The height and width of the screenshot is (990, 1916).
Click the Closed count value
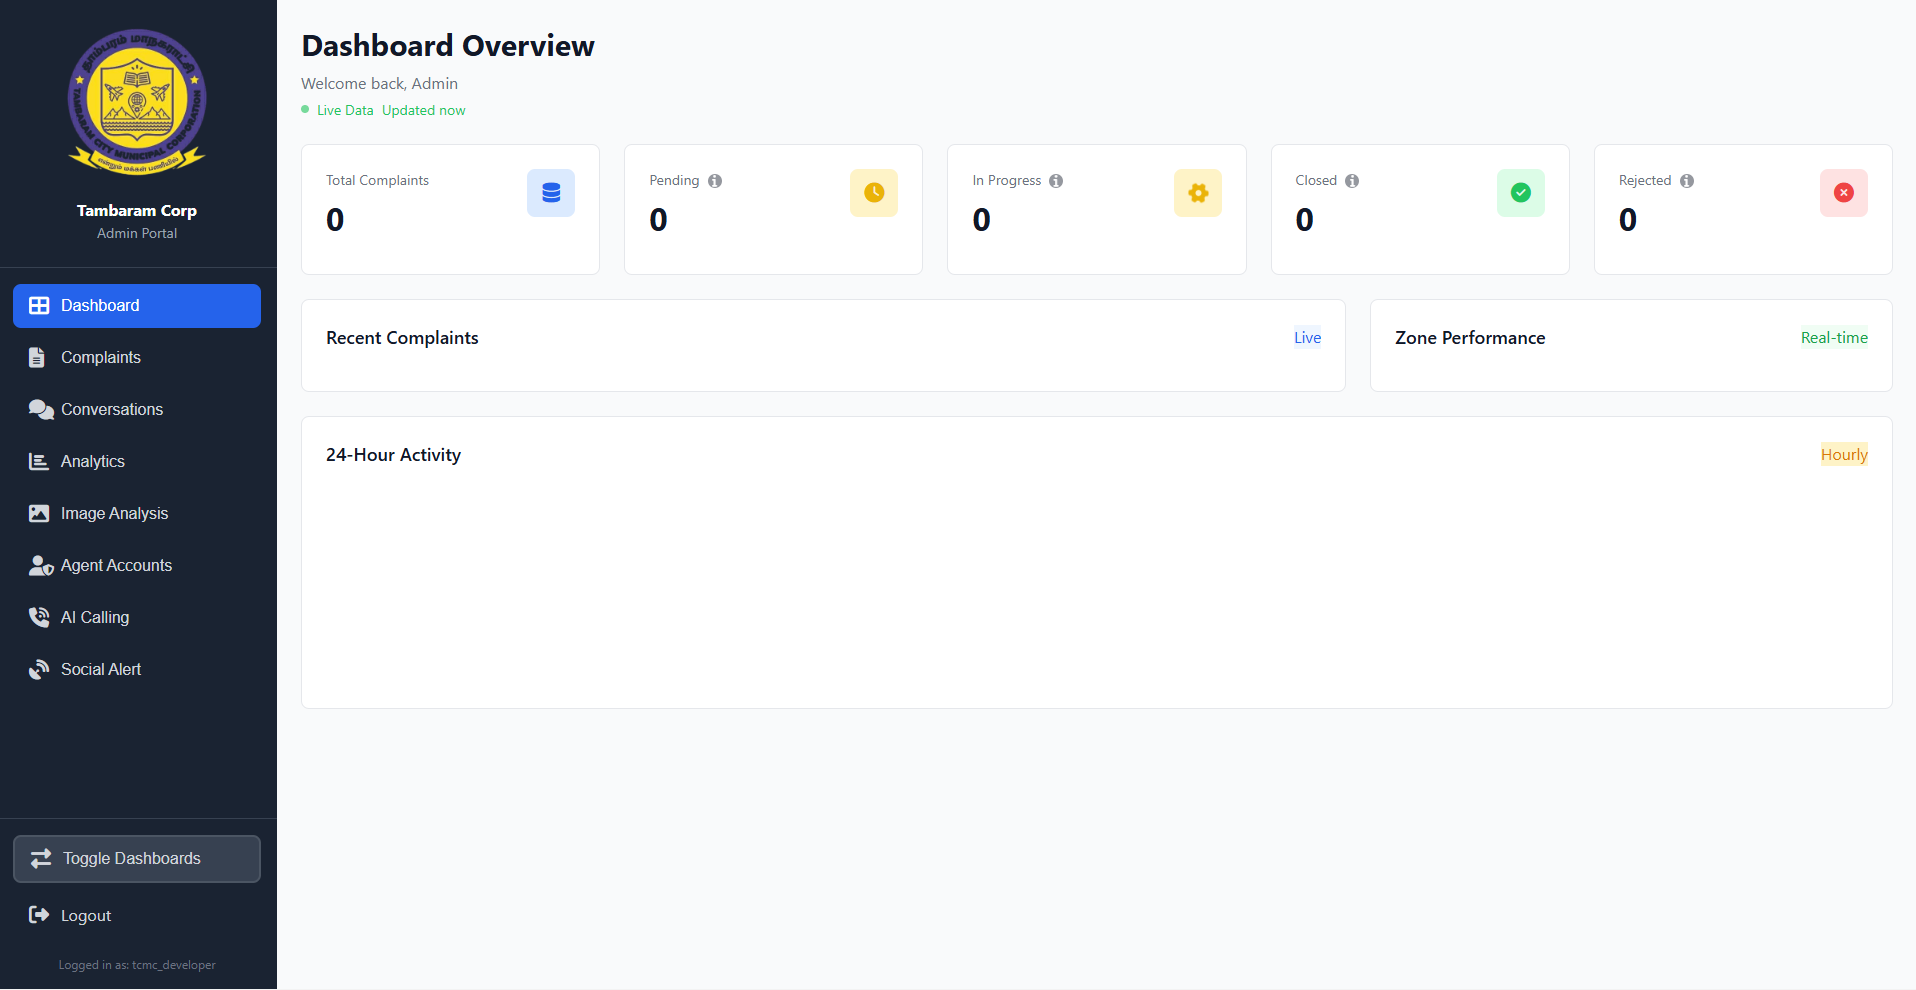pos(1305,220)
